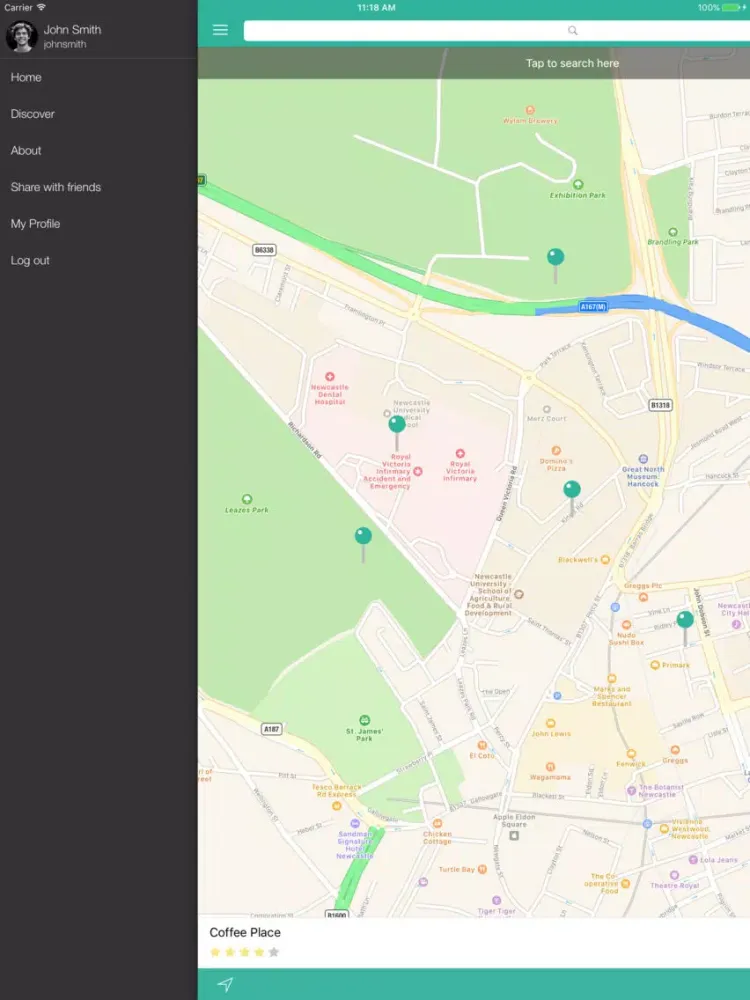750x1000 pixels.
Task: Open the Discover menu item
Action: (33, 114)
